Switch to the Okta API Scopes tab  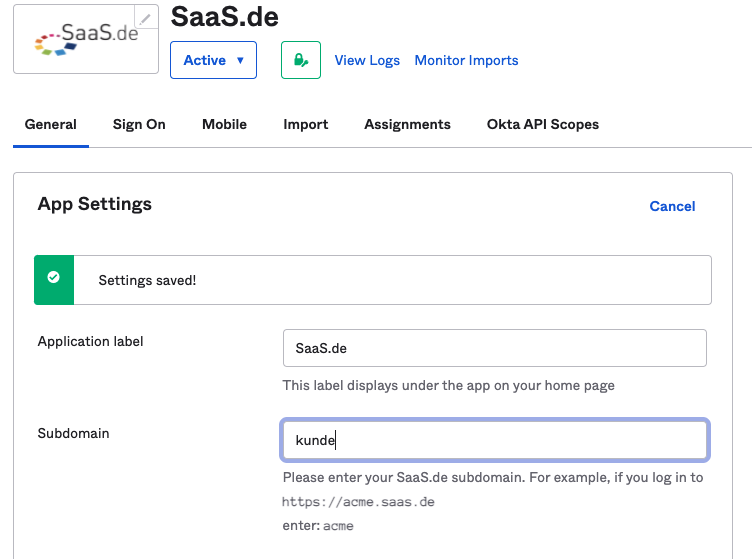click(x=543, y=125)
